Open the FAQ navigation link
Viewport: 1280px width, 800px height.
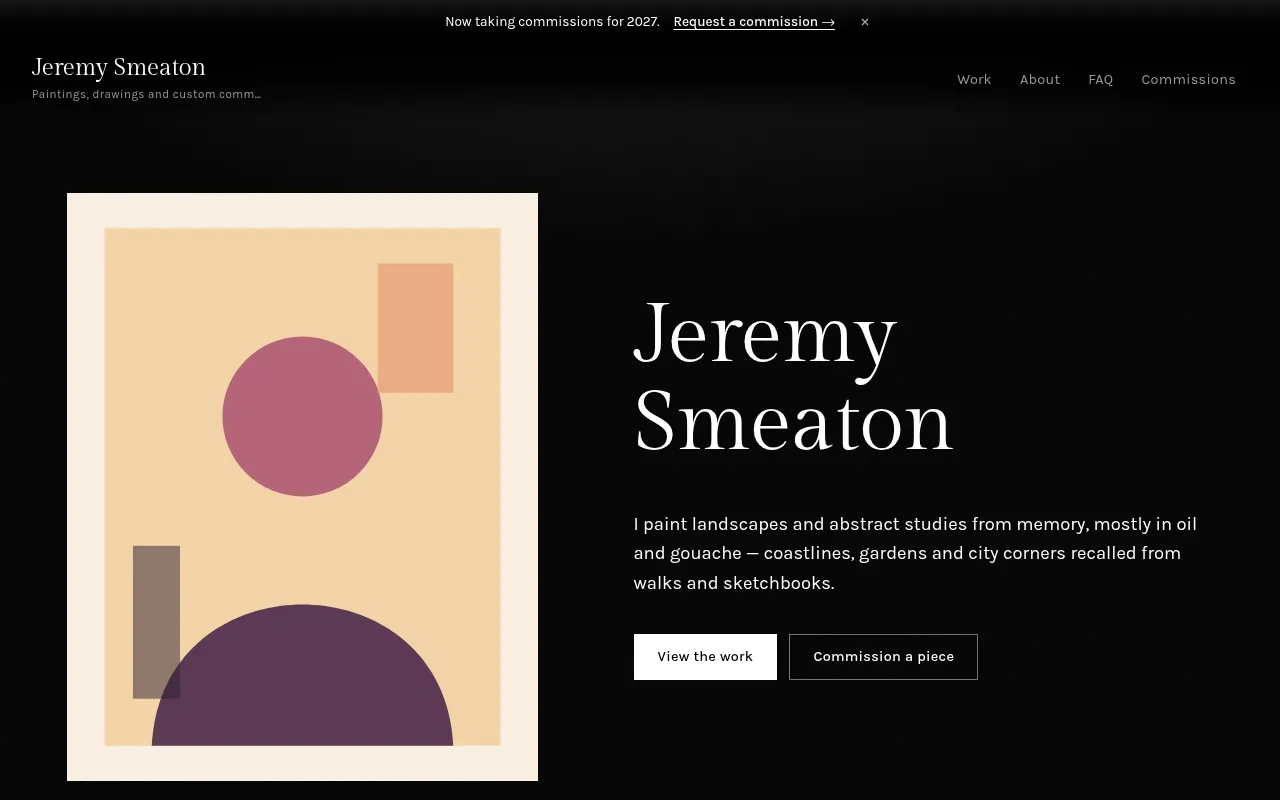click(x=1101, y=79)
